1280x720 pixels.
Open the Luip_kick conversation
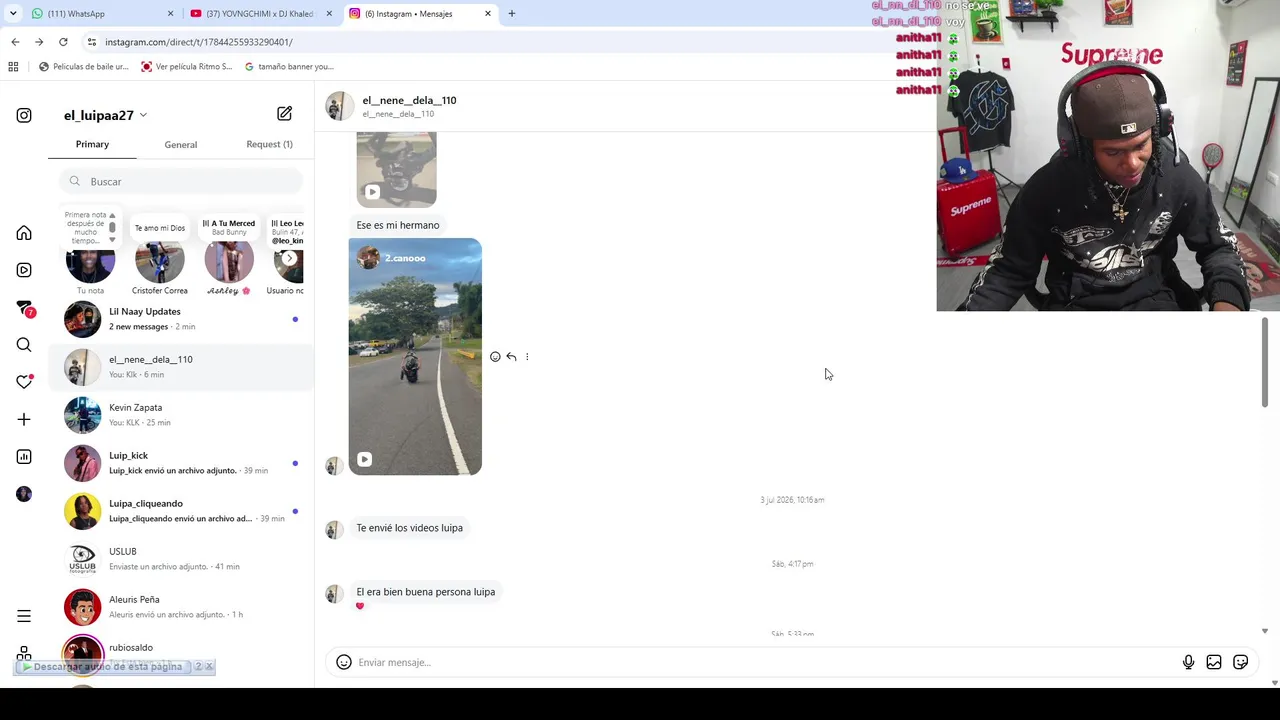[x=181, y=463]
